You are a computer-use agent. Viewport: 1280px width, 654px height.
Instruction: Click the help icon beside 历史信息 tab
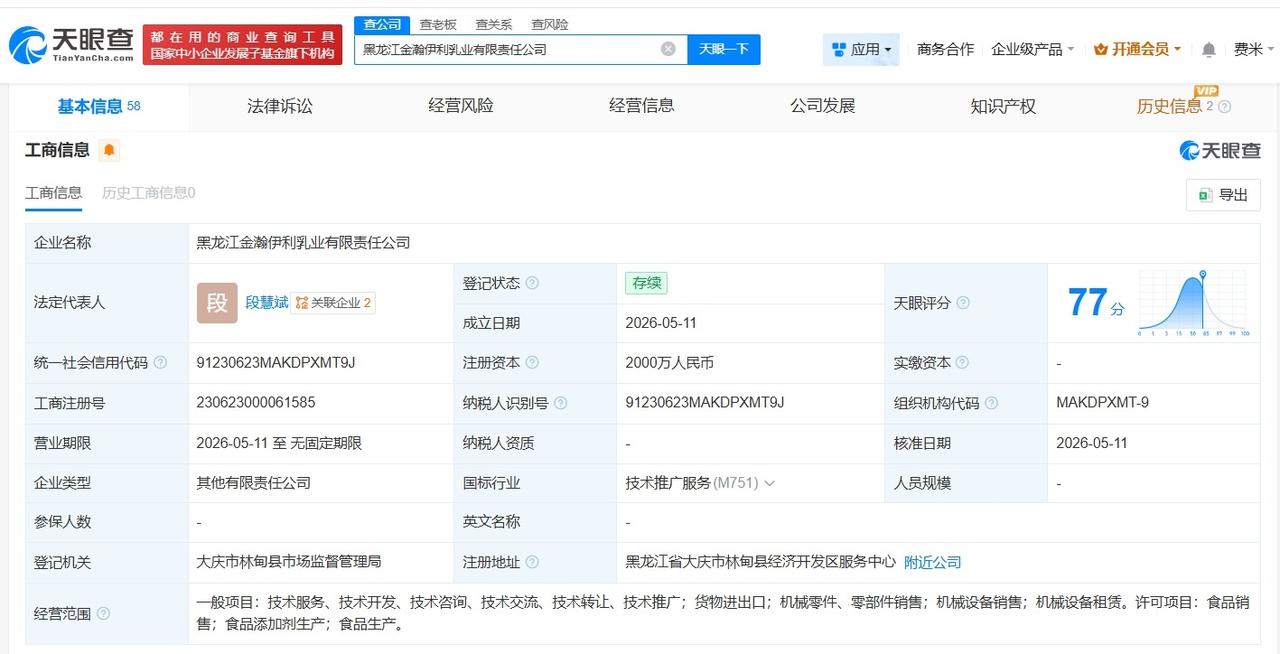[1225, 107]
